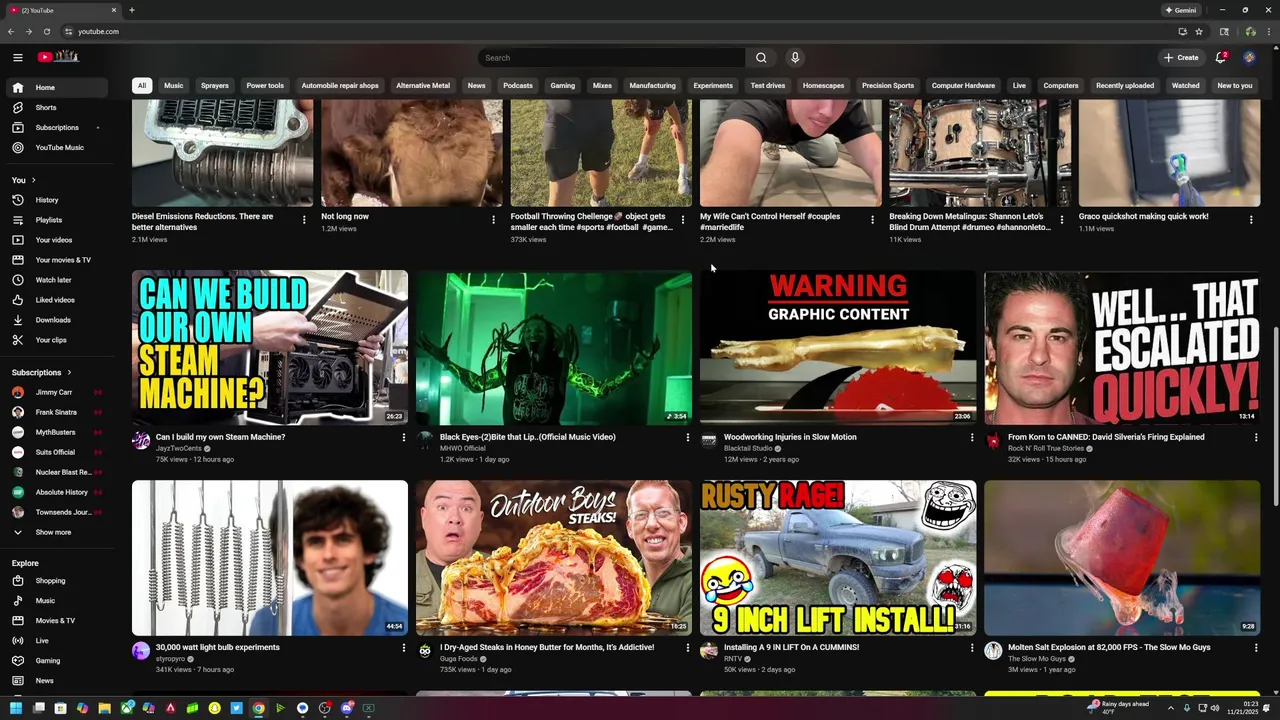Open Downloads in sidebar
The image size is (1280, 720).
[x=55, y=320]
